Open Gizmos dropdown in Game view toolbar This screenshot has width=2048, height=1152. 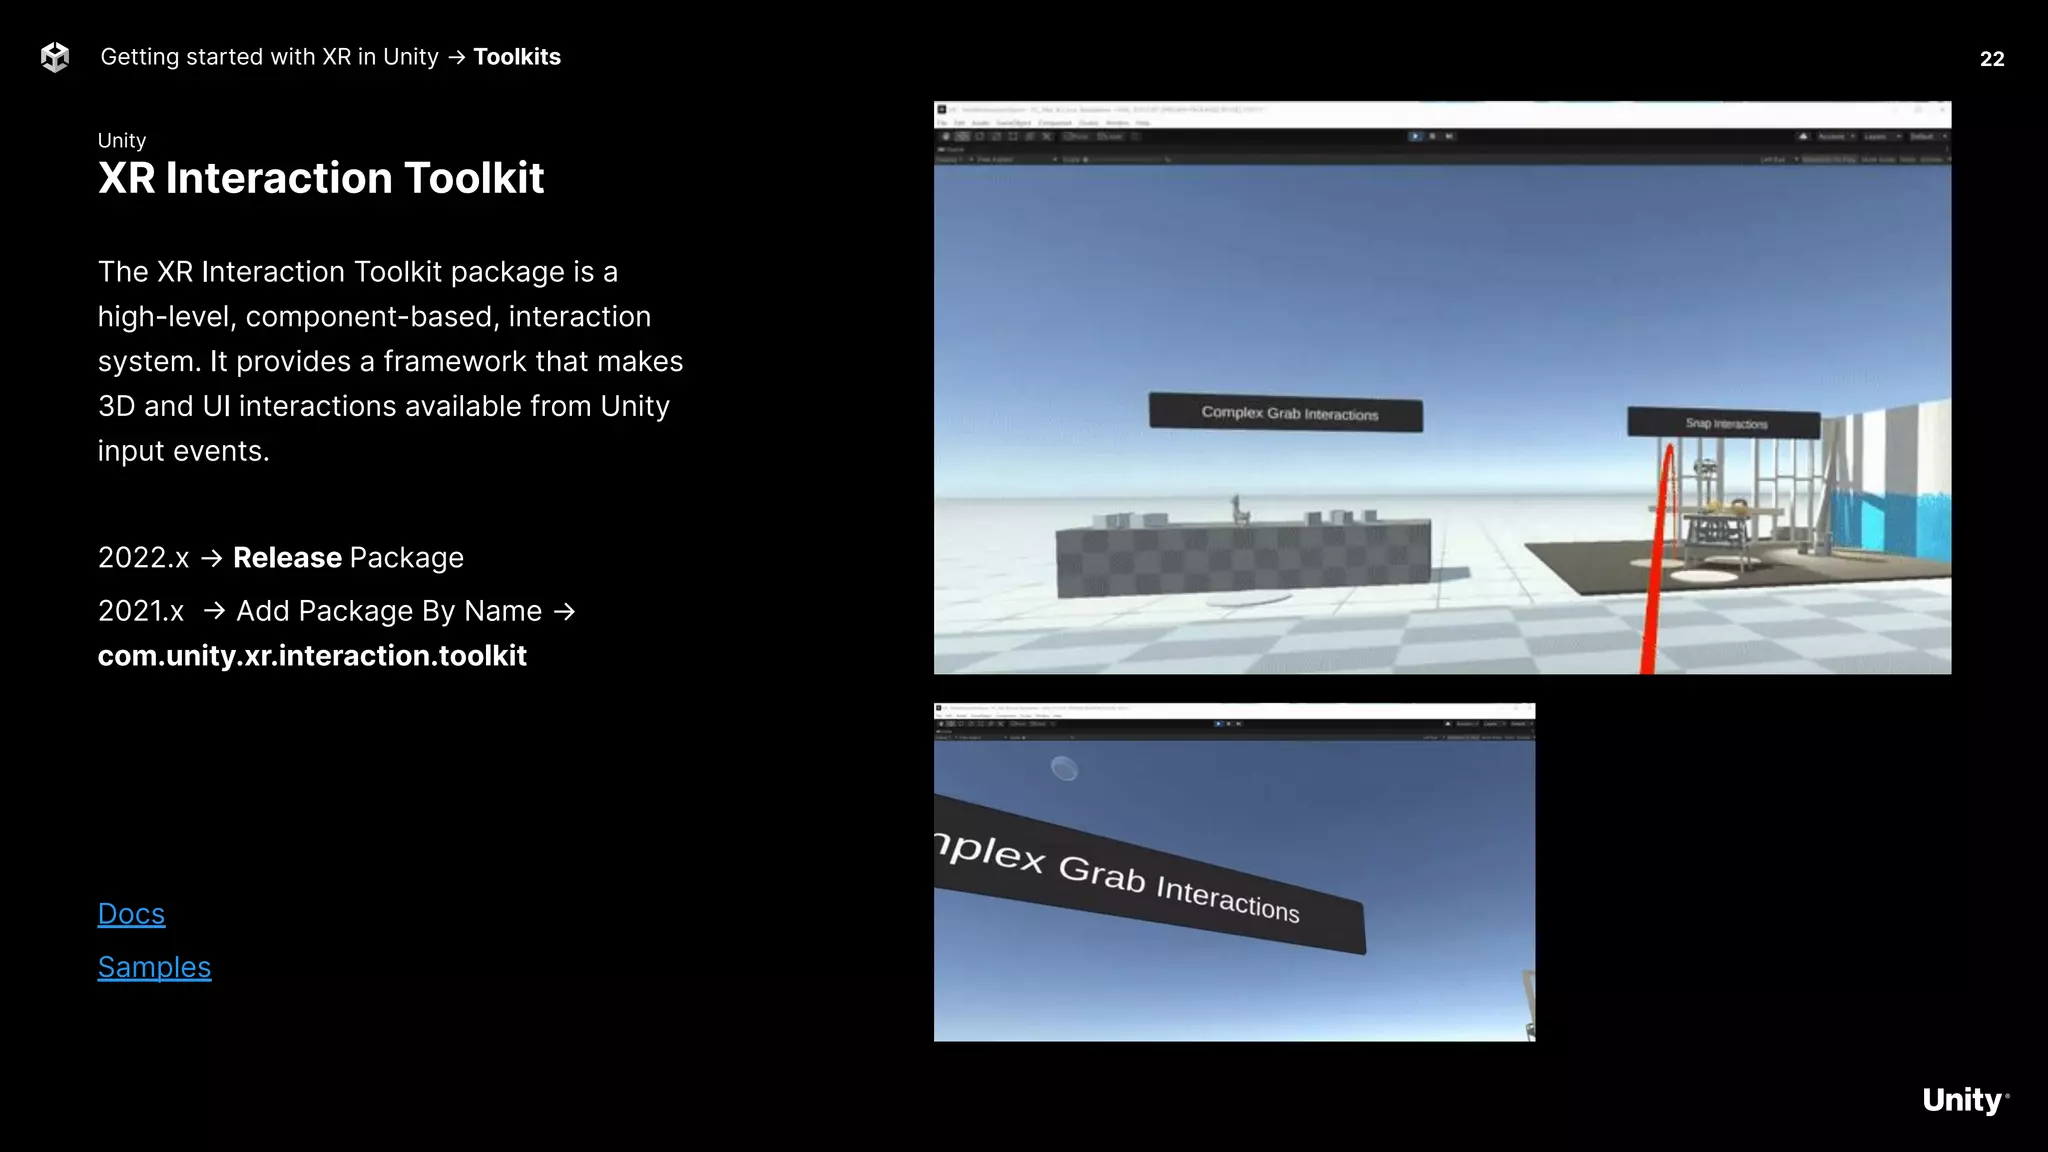pyautogui.click(x=1934, y=160)
